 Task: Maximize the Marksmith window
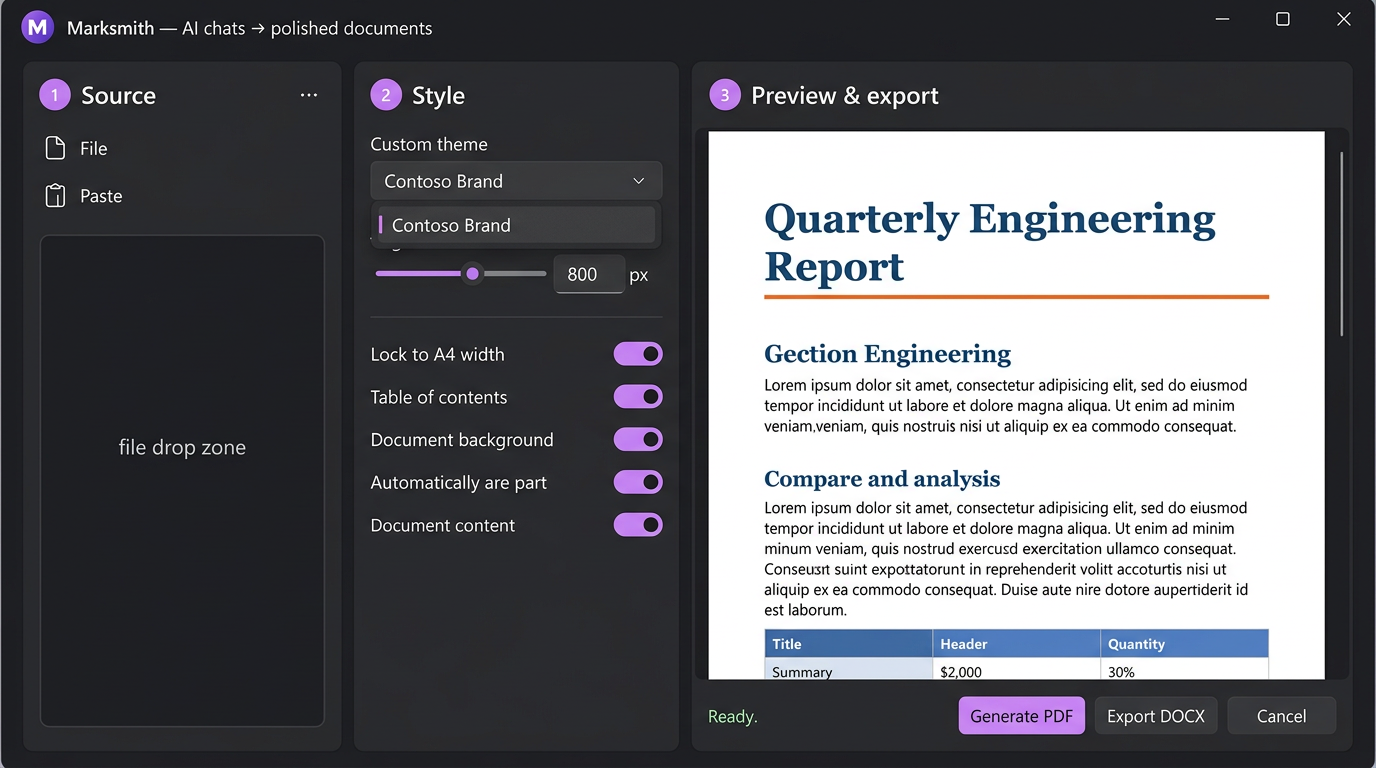pos(1283,19)
